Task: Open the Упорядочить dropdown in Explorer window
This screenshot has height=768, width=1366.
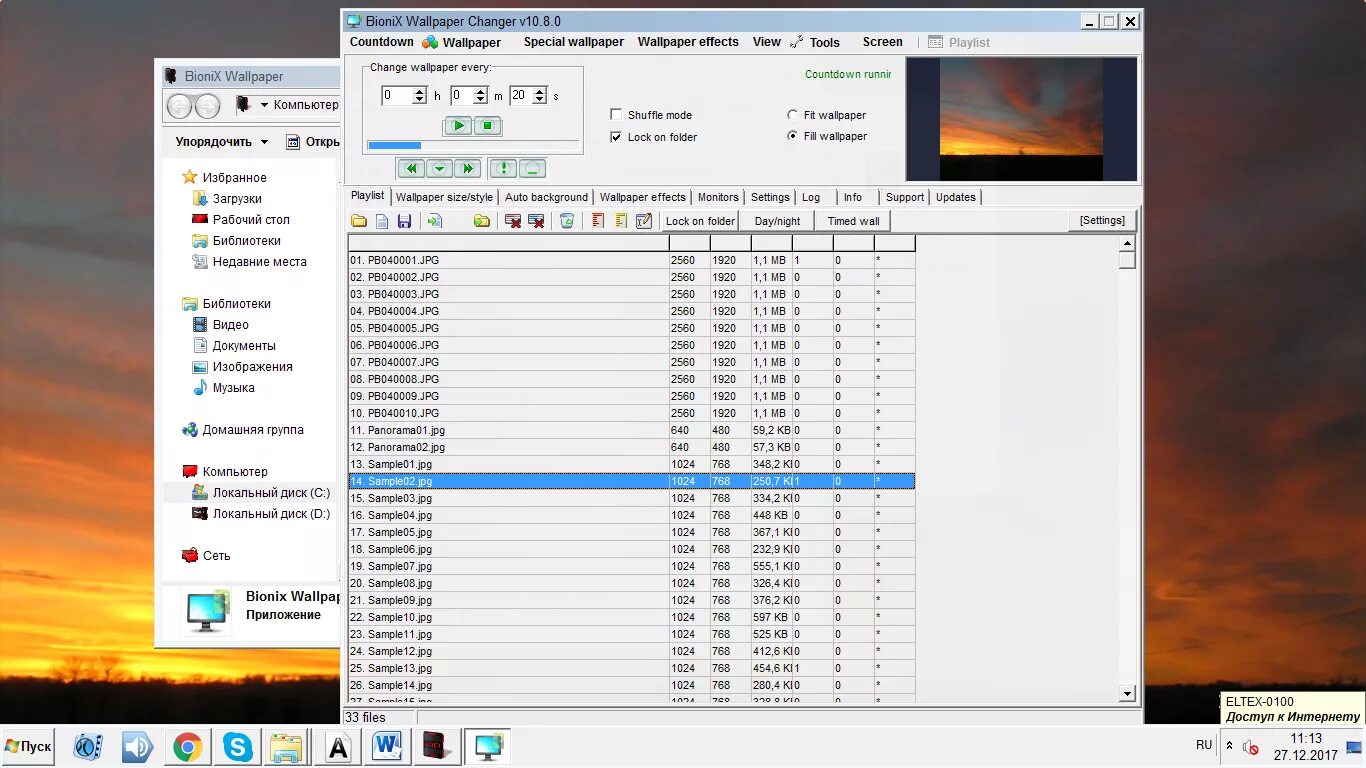Action: (x=222, y=142)
